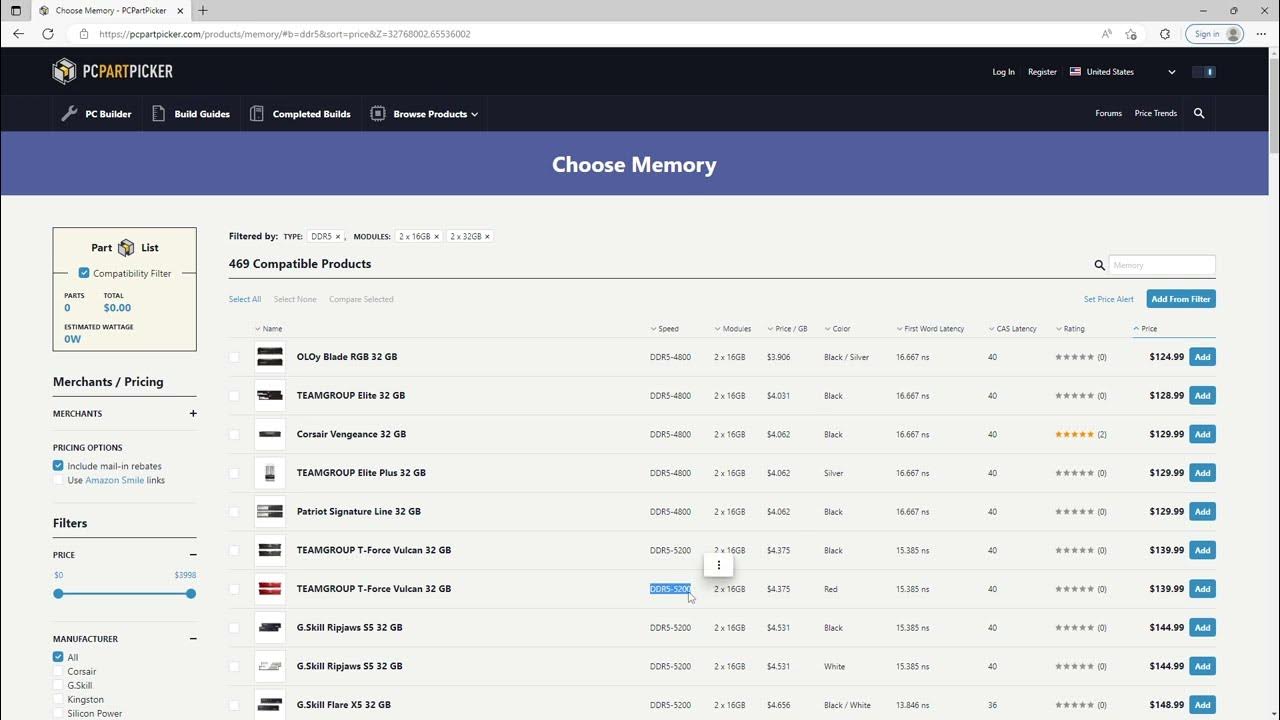
Task: Open Corsair Vengeance 32 GB thumbnail
Action: point(270,434)
